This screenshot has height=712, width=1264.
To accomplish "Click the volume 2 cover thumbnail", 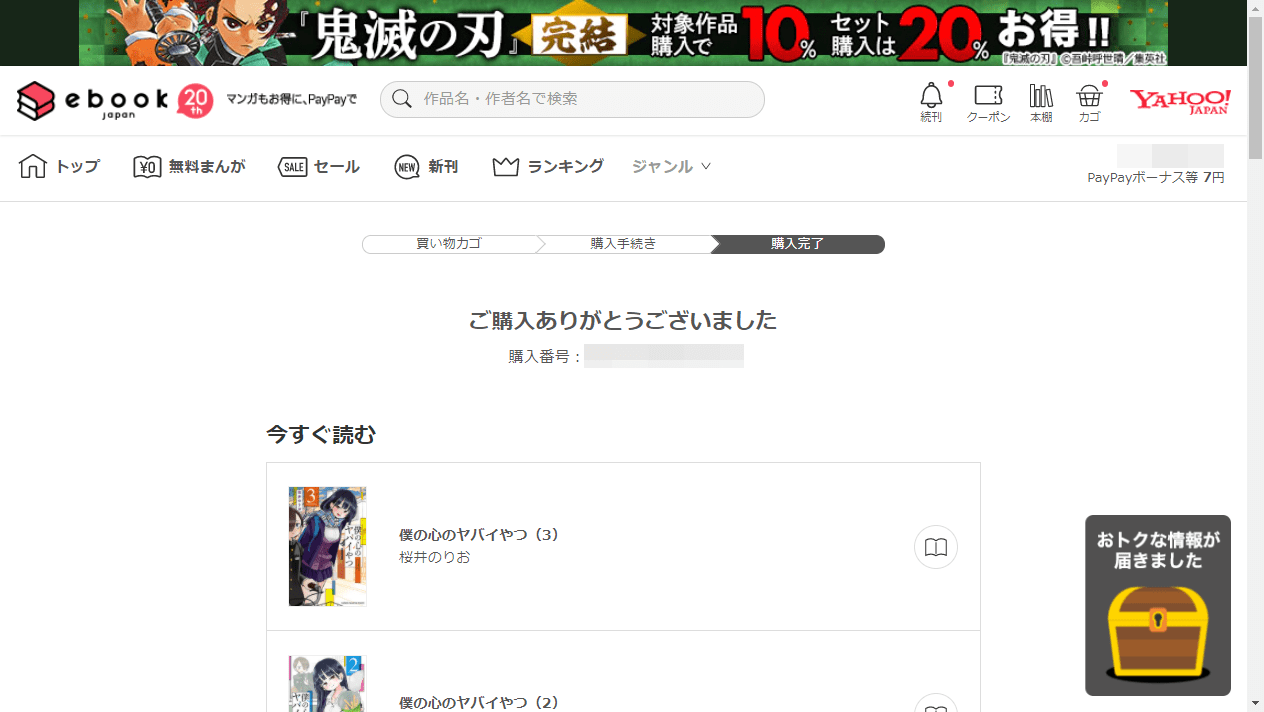I will [x=327, y=684].
